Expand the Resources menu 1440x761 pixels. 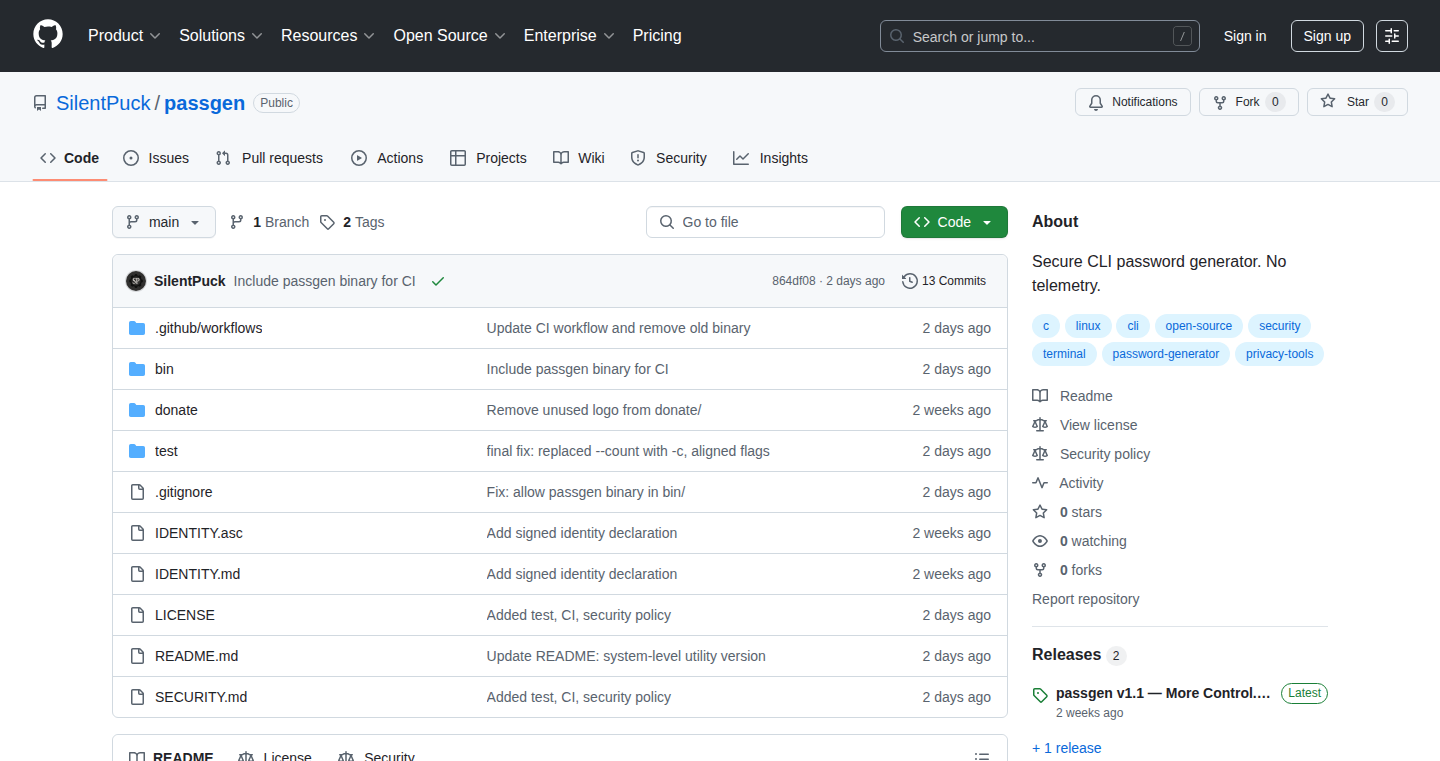pos(328,36)
